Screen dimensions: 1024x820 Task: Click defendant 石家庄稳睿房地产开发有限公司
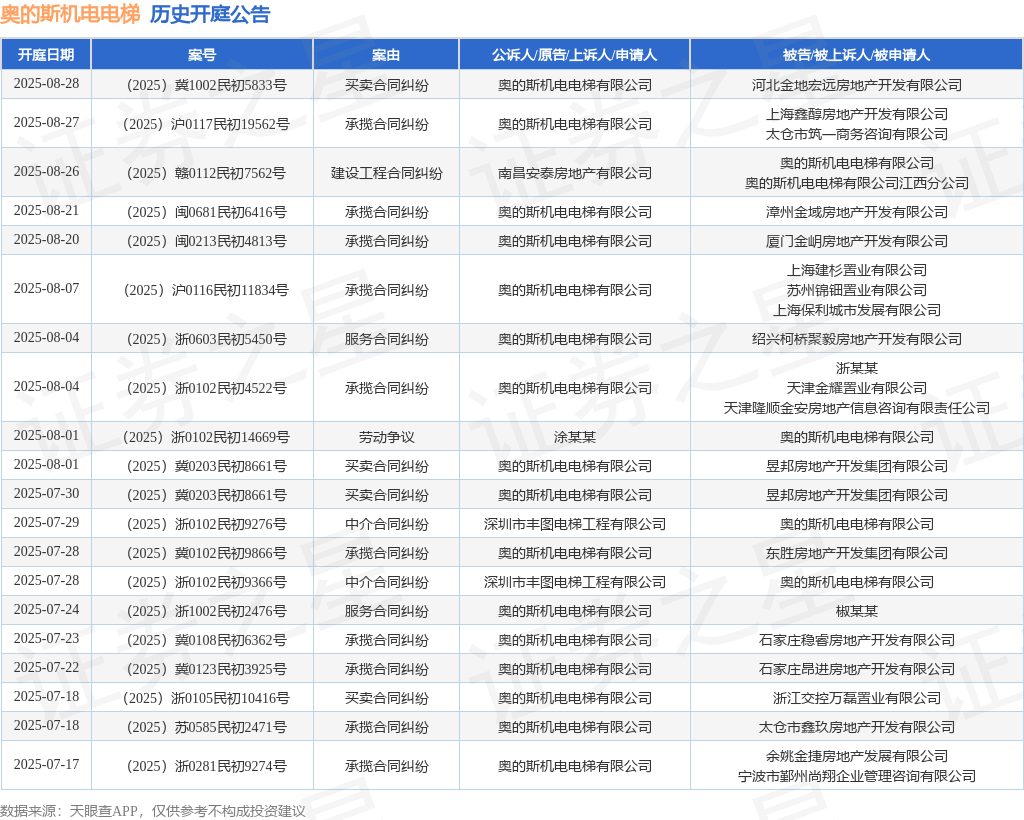tap(857, 640)
